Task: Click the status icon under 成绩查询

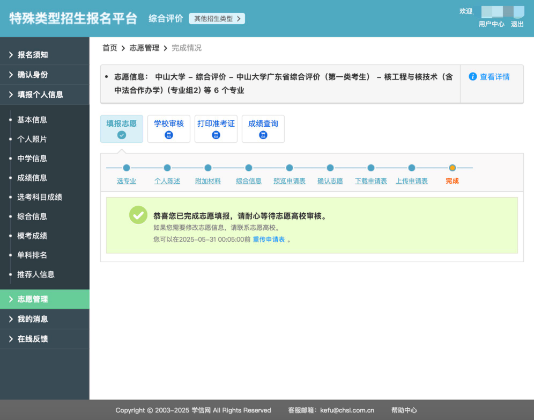Action: 263,135
